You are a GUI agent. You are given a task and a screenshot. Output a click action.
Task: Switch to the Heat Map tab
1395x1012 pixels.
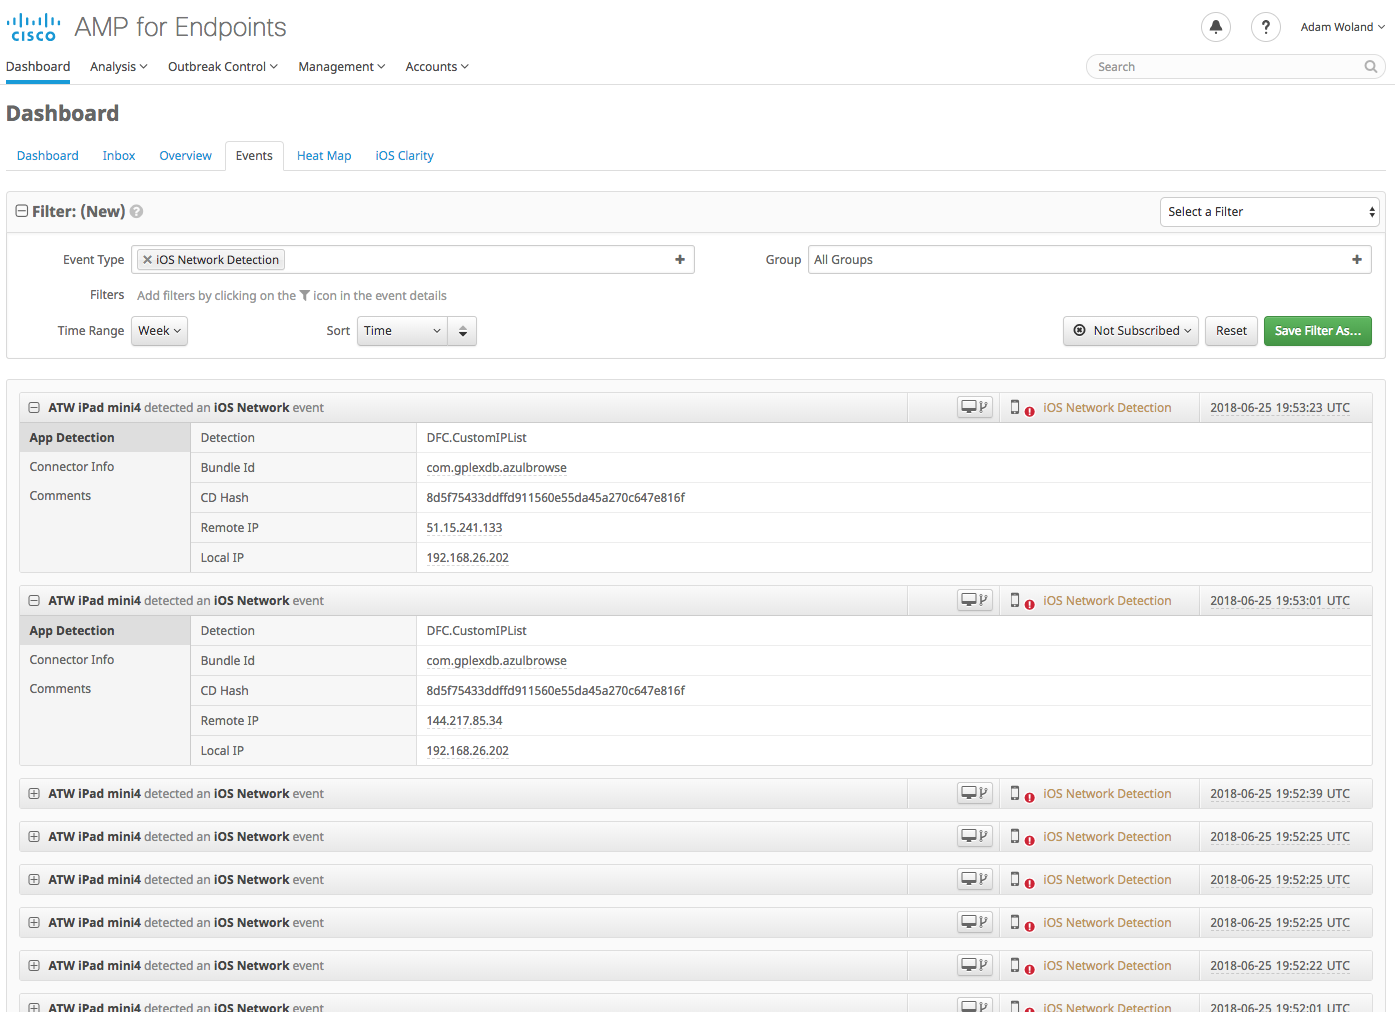(x=324, y=156)
